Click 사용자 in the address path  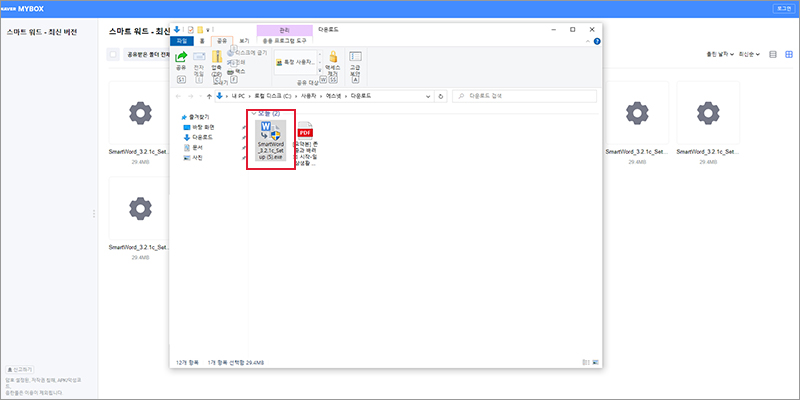[308, 96]
